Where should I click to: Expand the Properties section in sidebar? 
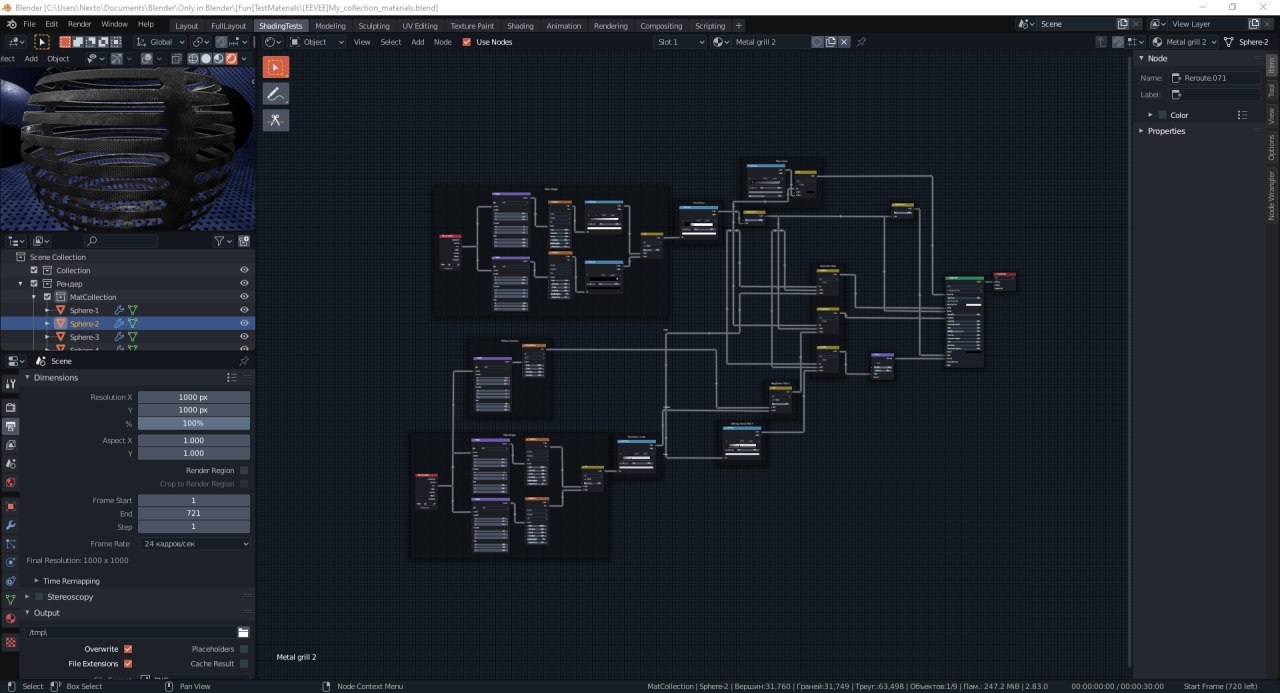coord(1142,131)
